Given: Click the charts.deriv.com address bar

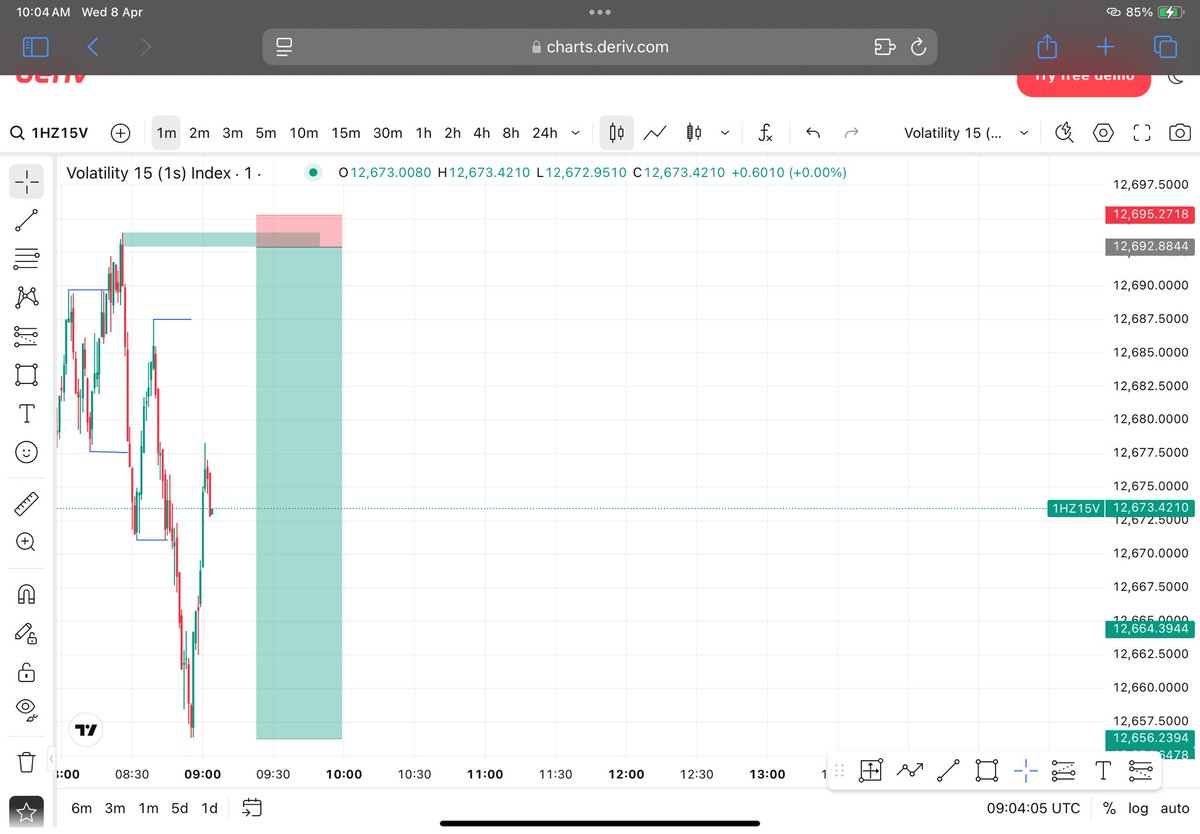Looking at the screenshot, I should [x=600, y=46].
